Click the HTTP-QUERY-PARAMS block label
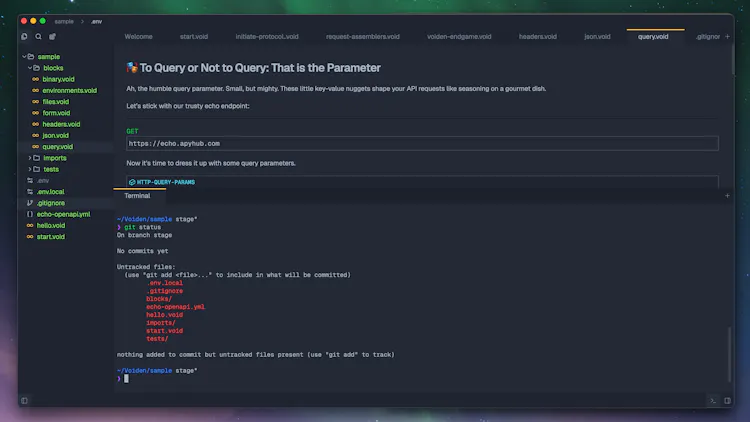The image size is (750, 422). coord(166,182)
